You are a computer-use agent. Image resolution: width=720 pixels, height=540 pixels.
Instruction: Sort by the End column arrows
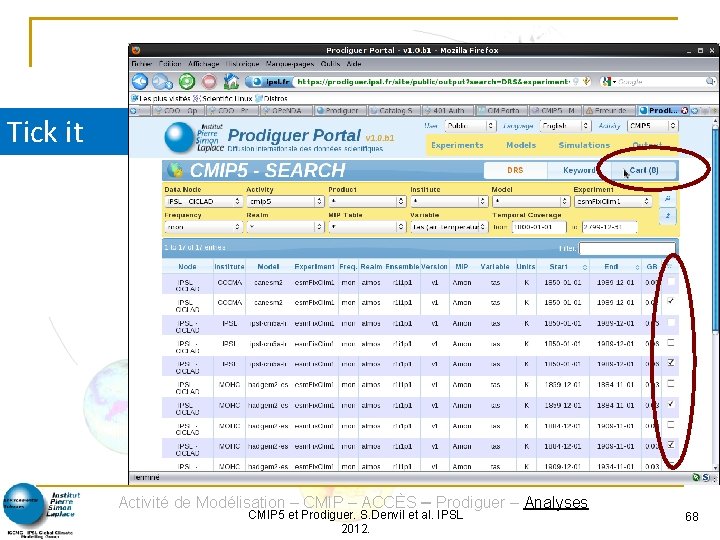point(637,267)
